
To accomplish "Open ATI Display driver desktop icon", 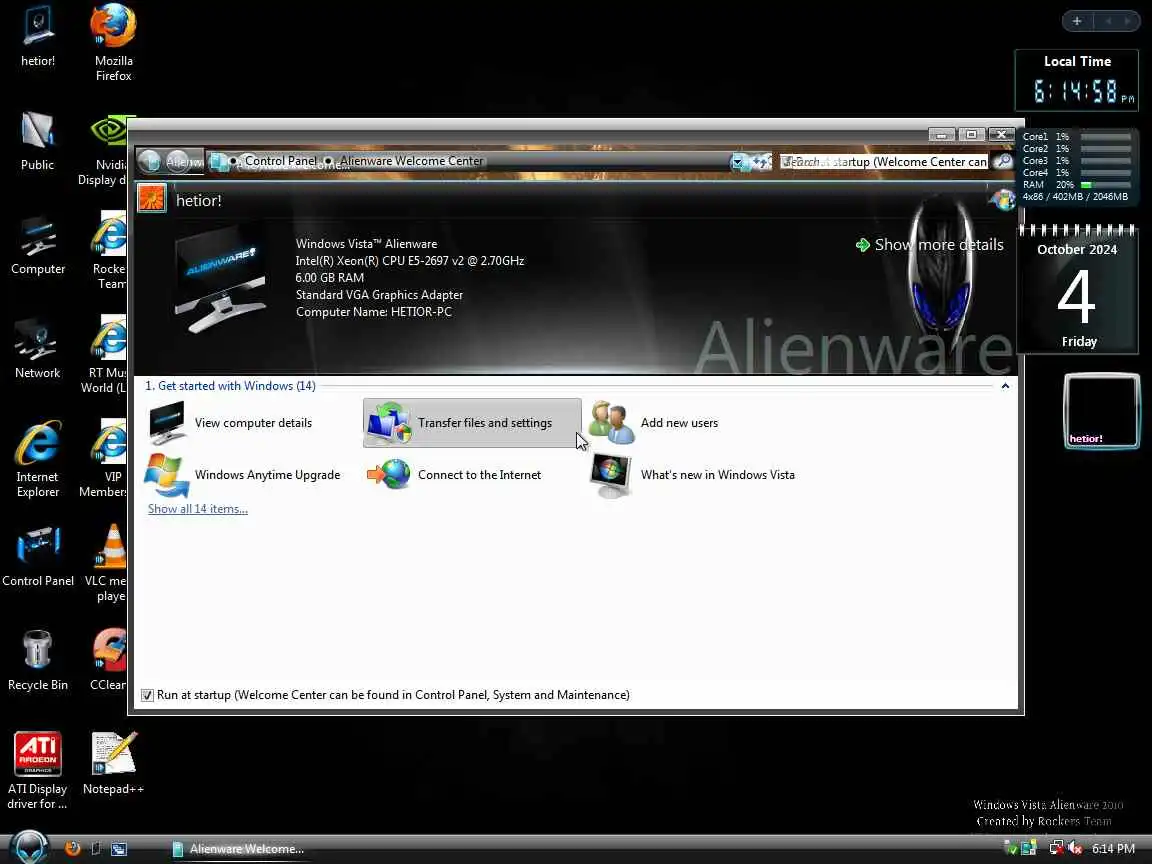I will click(x=37, y=771).
